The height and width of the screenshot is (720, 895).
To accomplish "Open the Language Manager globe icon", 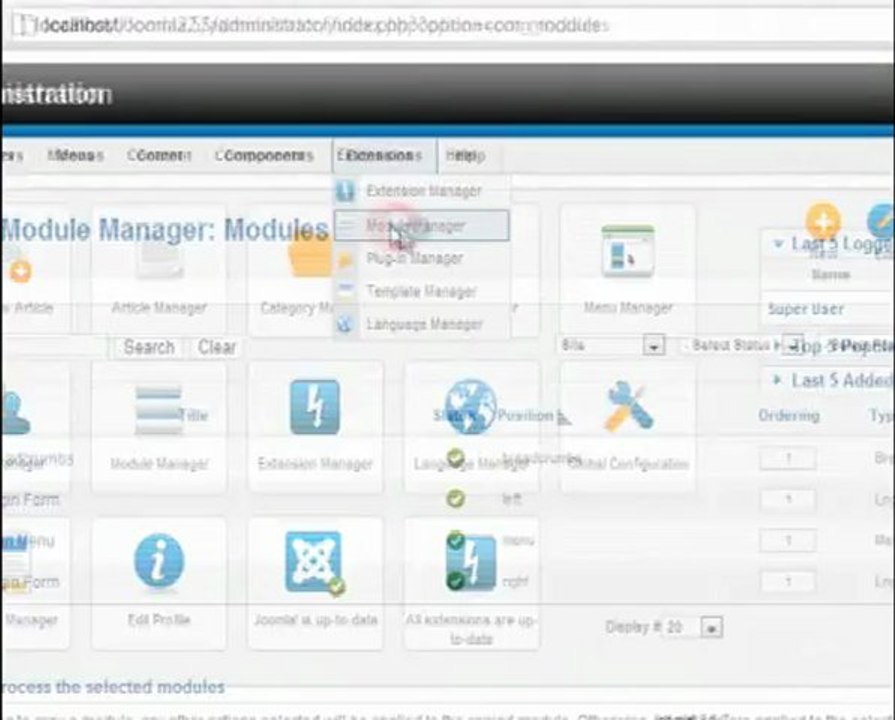I will click(470, 407).
